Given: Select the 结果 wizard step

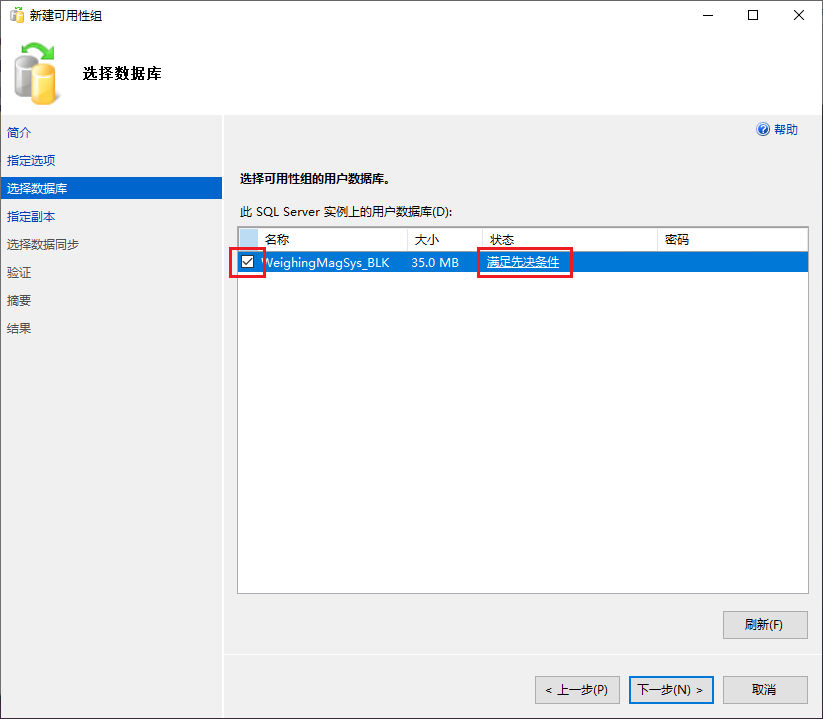Looking at the screenshot, I should 19,329.
